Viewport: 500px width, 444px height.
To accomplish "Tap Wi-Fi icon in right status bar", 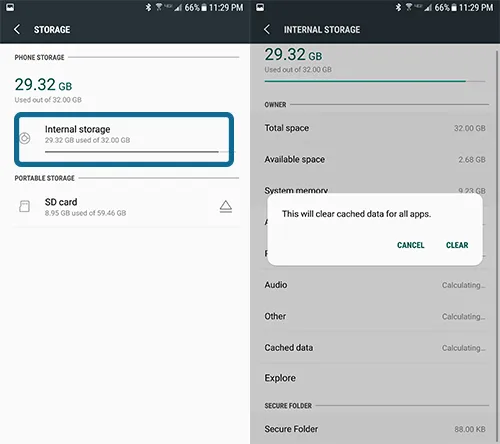I will coord(409,7).
